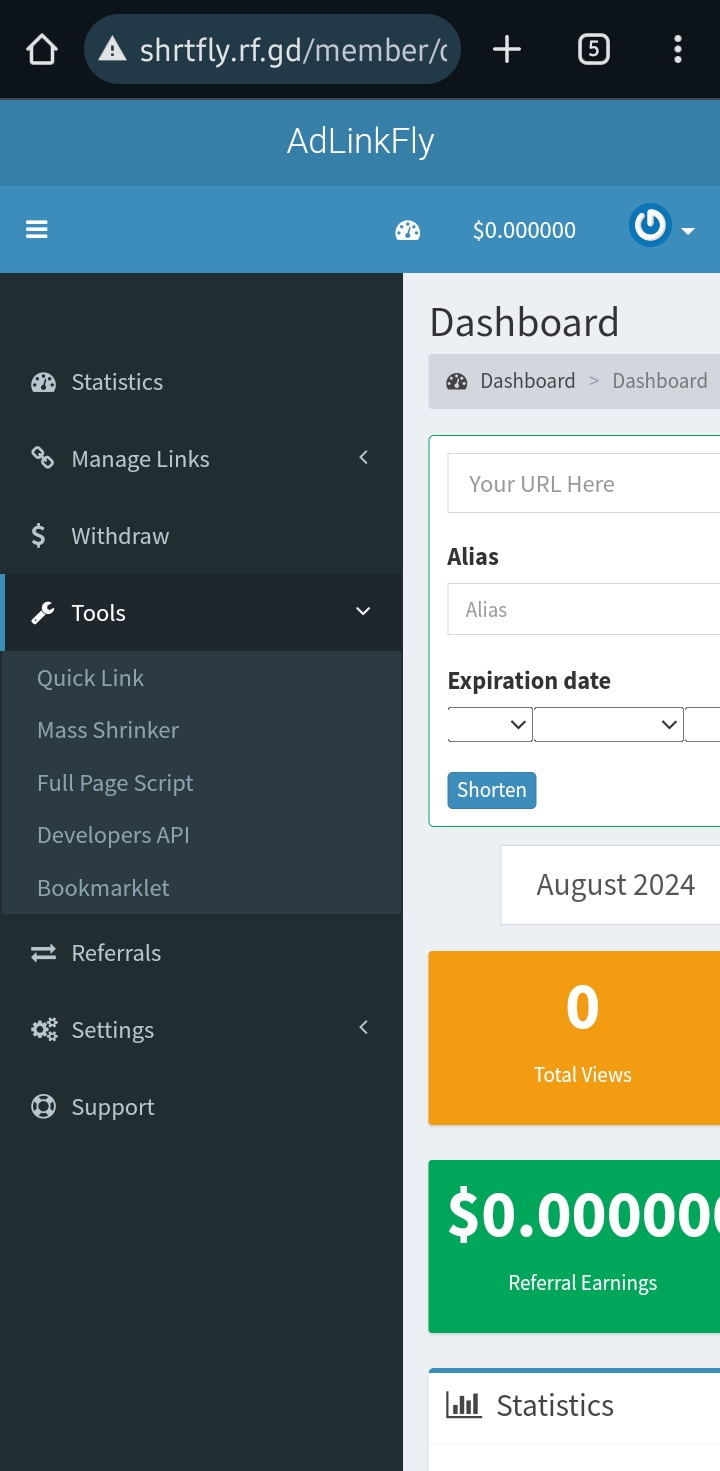Open browser three-dot overflow menu
This screenshot has height=1471, width=720.
(678, 49)
